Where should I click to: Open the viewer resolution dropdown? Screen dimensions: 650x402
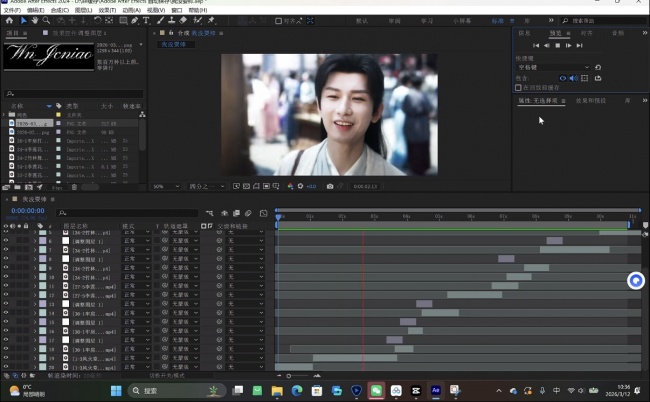coord(206,186)
